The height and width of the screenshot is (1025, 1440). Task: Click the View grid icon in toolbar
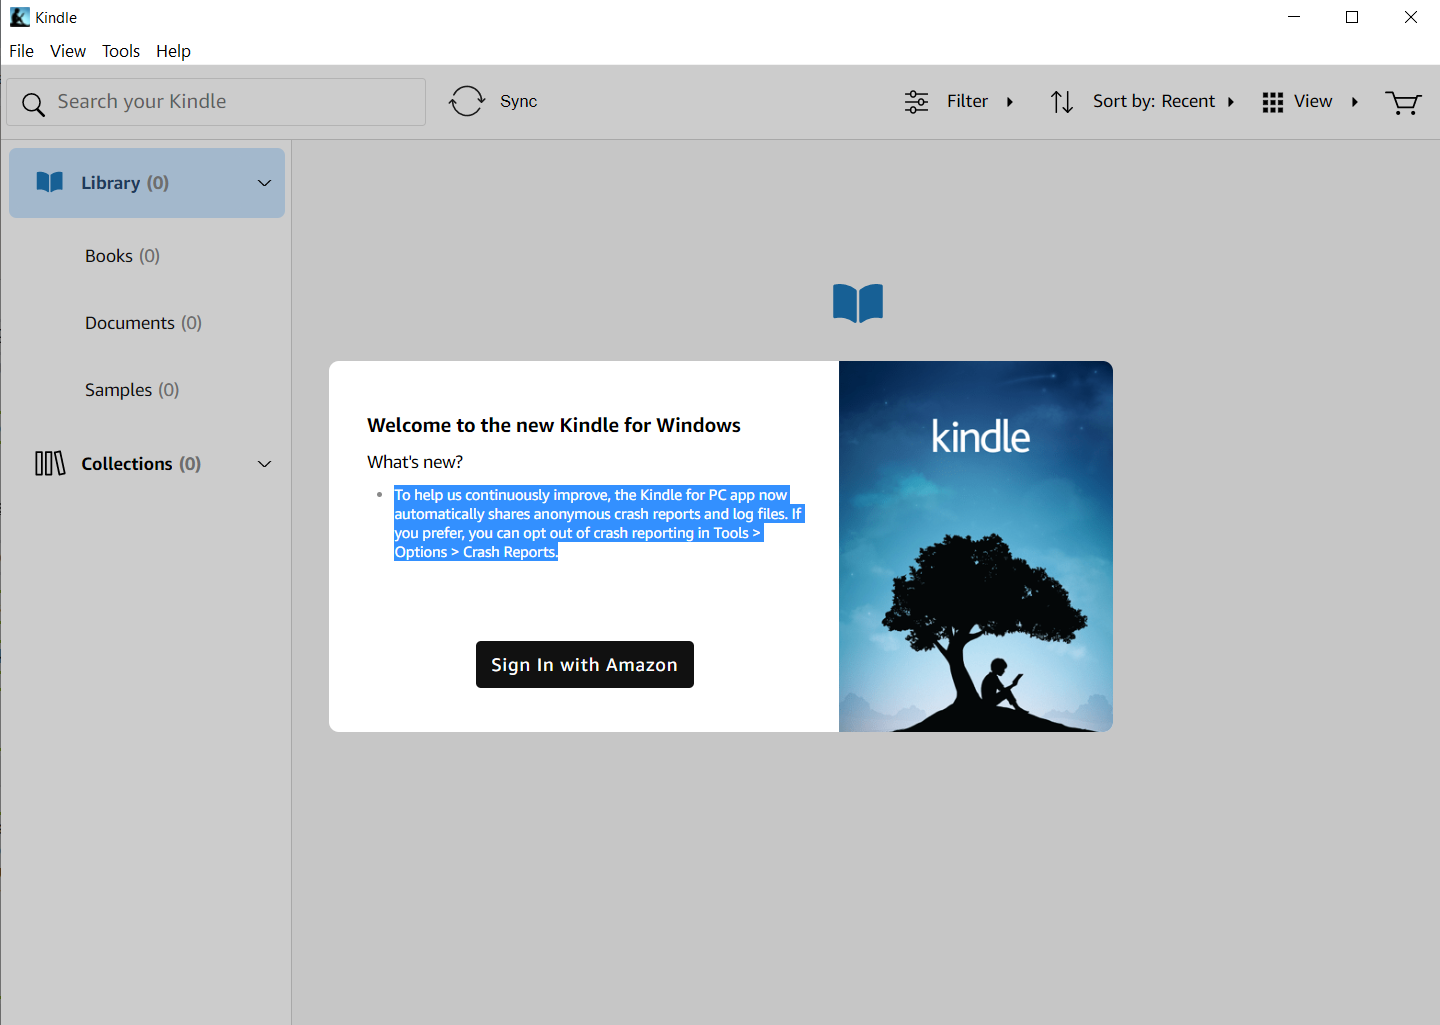(x=1272, y=101)
